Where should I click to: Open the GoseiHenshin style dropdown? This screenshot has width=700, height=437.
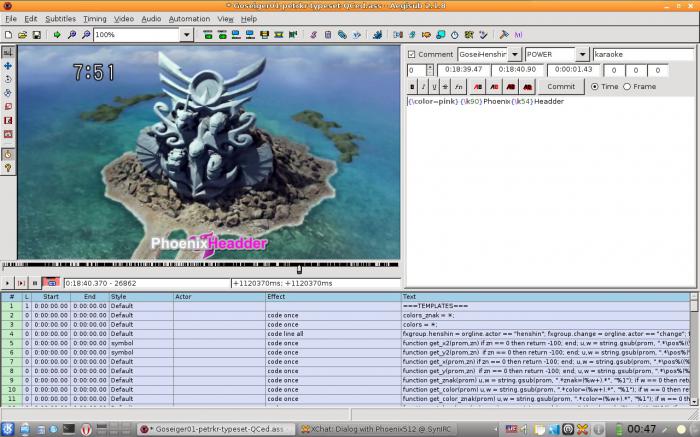(x=515, y=54)
